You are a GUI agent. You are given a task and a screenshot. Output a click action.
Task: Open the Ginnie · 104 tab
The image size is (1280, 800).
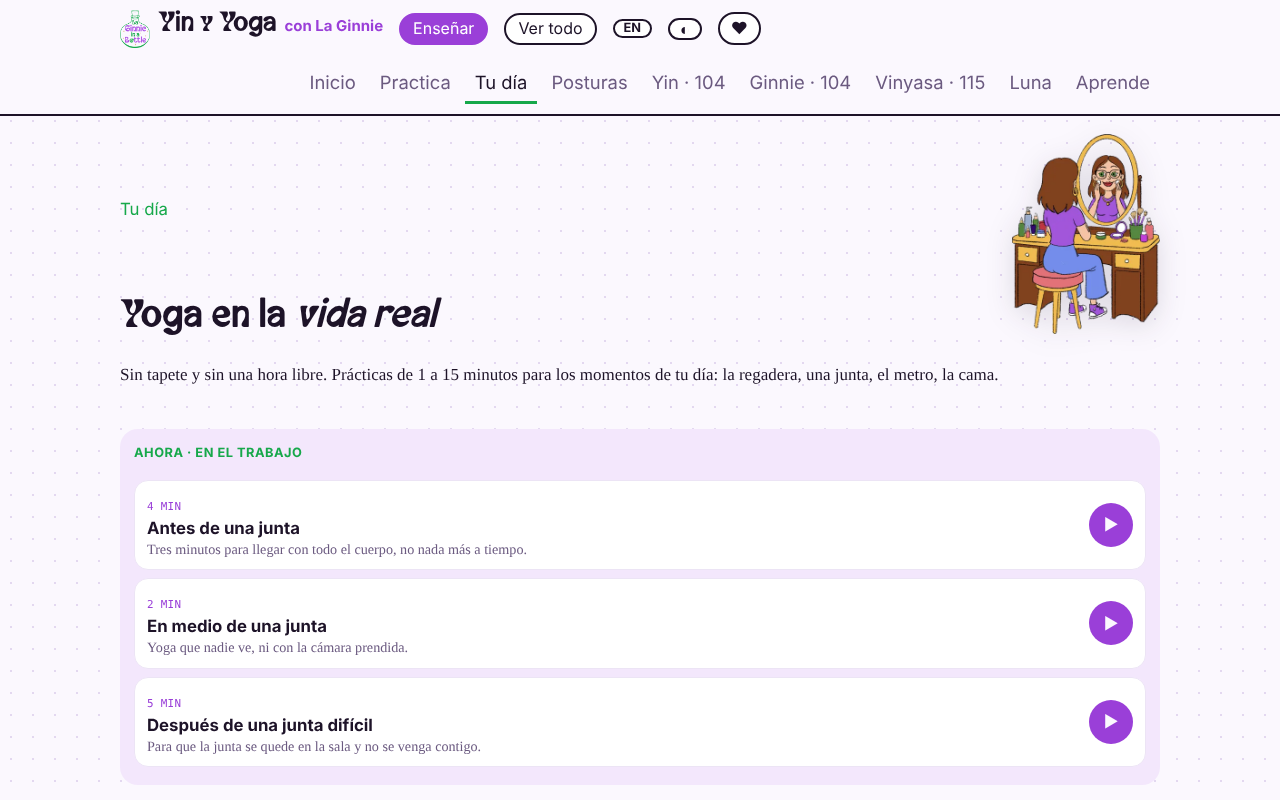click(x=800, y=83)
